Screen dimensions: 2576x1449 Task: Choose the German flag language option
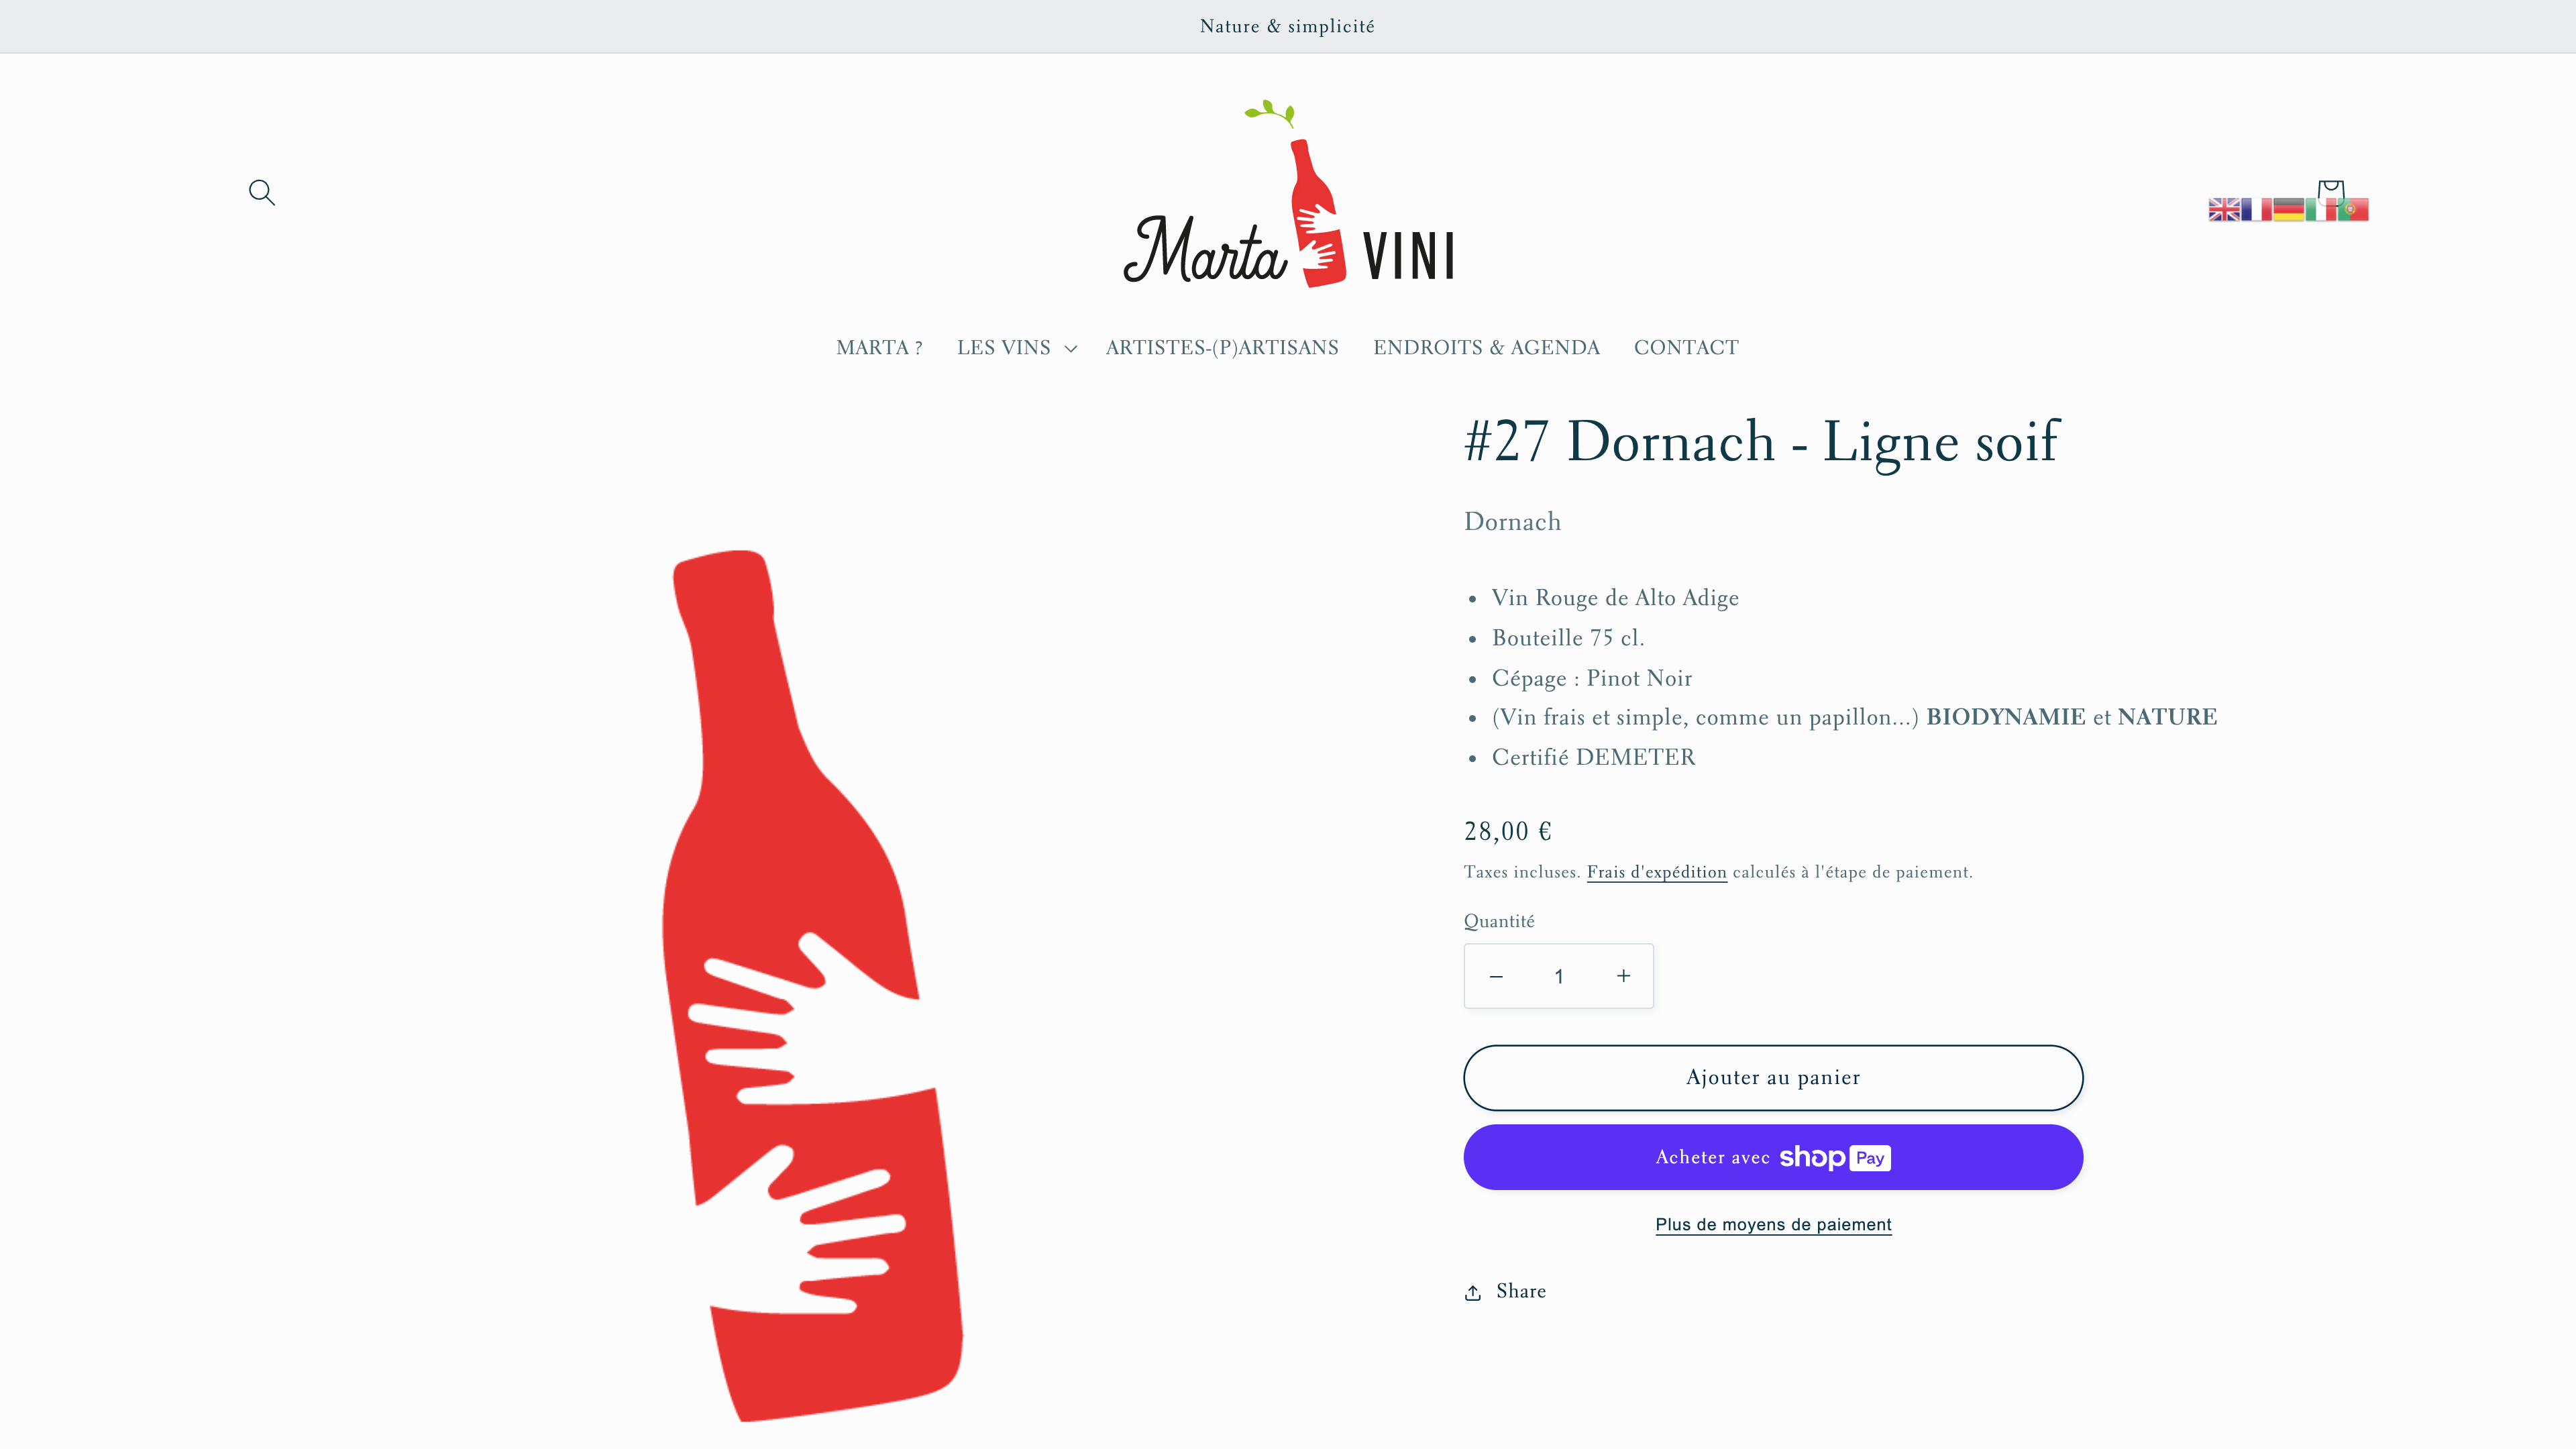pos(2288,209)
